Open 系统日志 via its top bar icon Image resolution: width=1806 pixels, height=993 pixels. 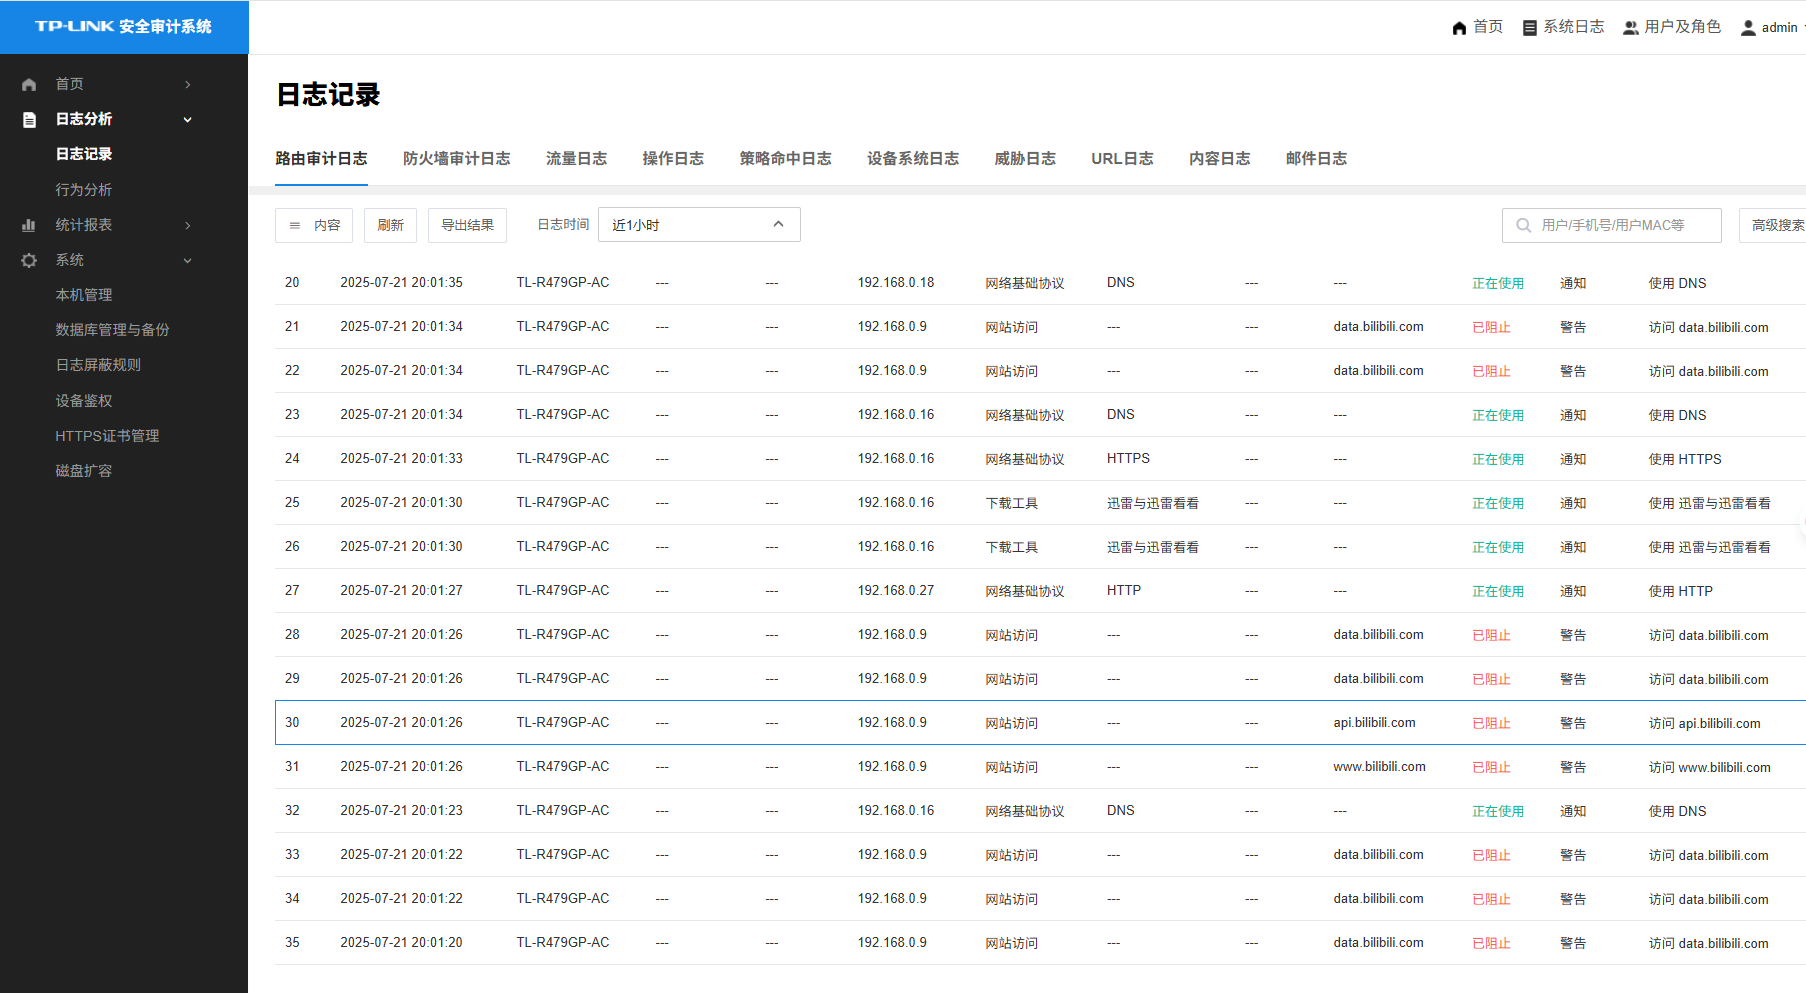[x=1529, y=27]
